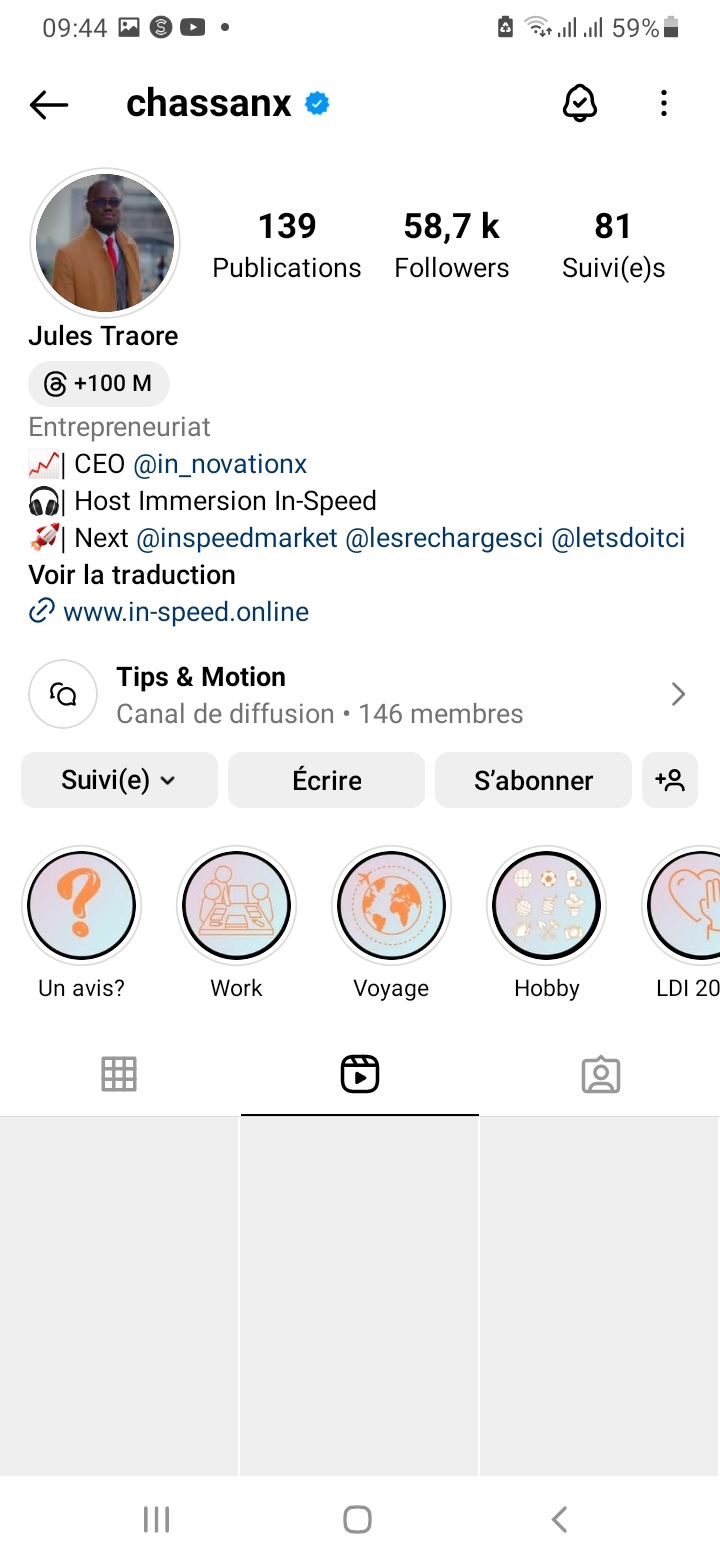The height and width of the screenshot is (1560, 720).
Task: Expand Tips & Motion channel chevron
Action: coord(678,694)
